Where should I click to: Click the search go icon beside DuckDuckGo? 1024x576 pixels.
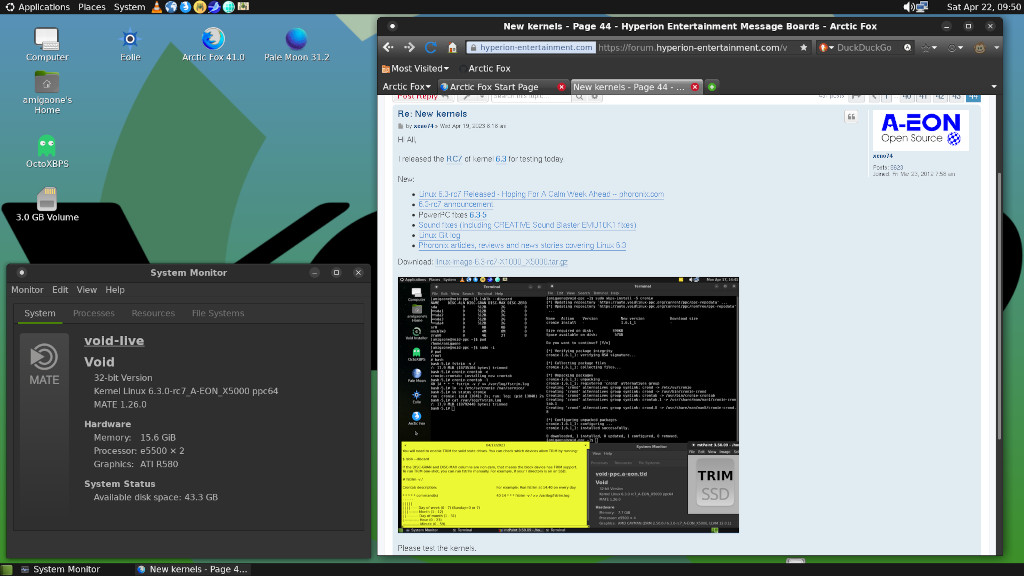tap(907, 48)
